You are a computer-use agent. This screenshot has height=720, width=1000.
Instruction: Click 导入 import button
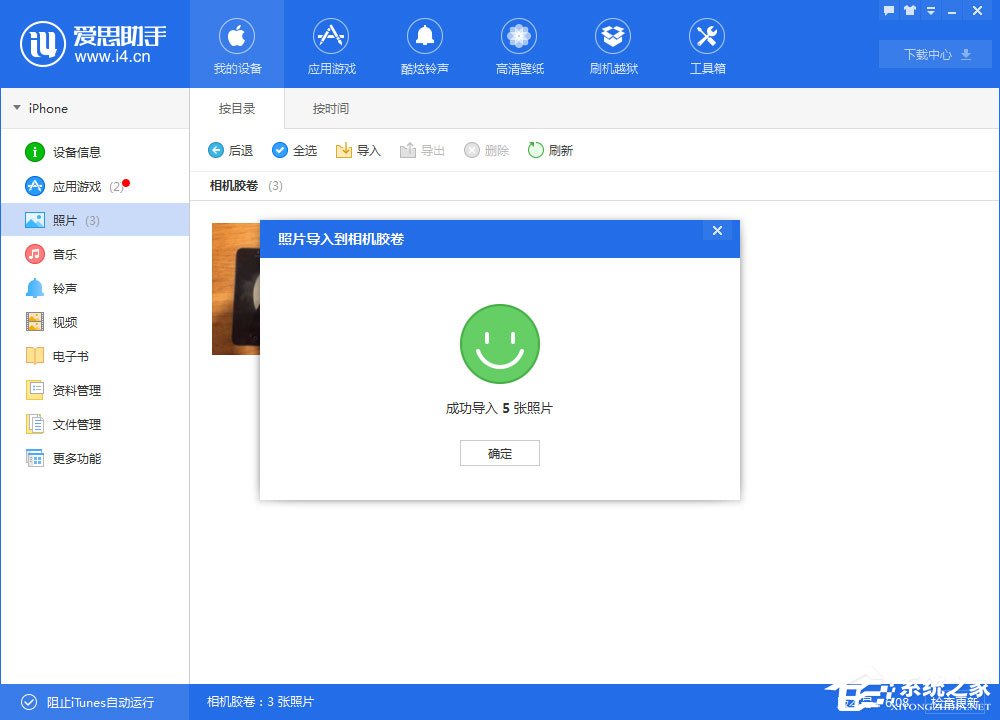pos(358,151)
